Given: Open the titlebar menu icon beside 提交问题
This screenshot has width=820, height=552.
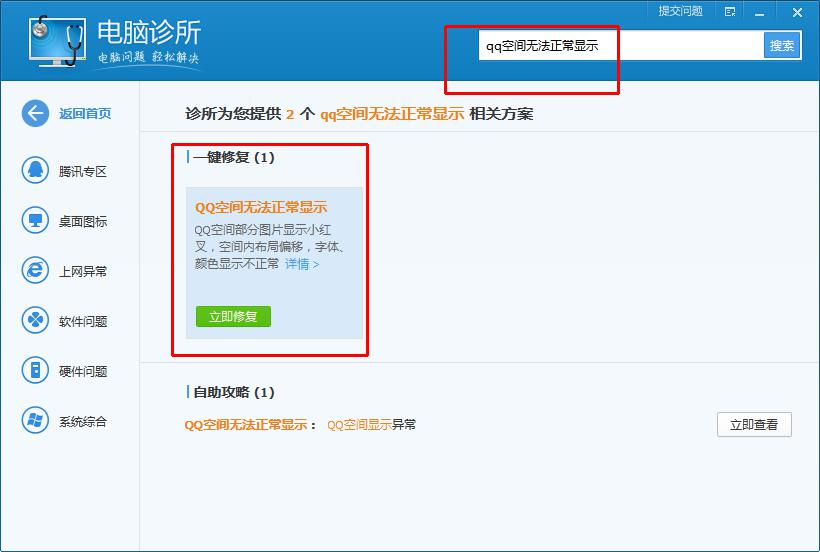Looking at the screenshot, I should tap(730, 12).
